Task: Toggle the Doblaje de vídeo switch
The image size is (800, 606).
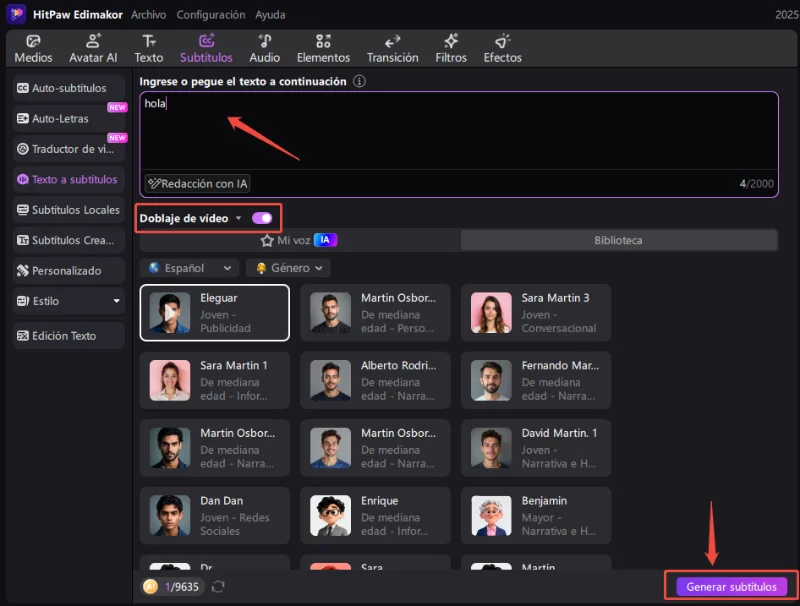Action: pos(262,218)
